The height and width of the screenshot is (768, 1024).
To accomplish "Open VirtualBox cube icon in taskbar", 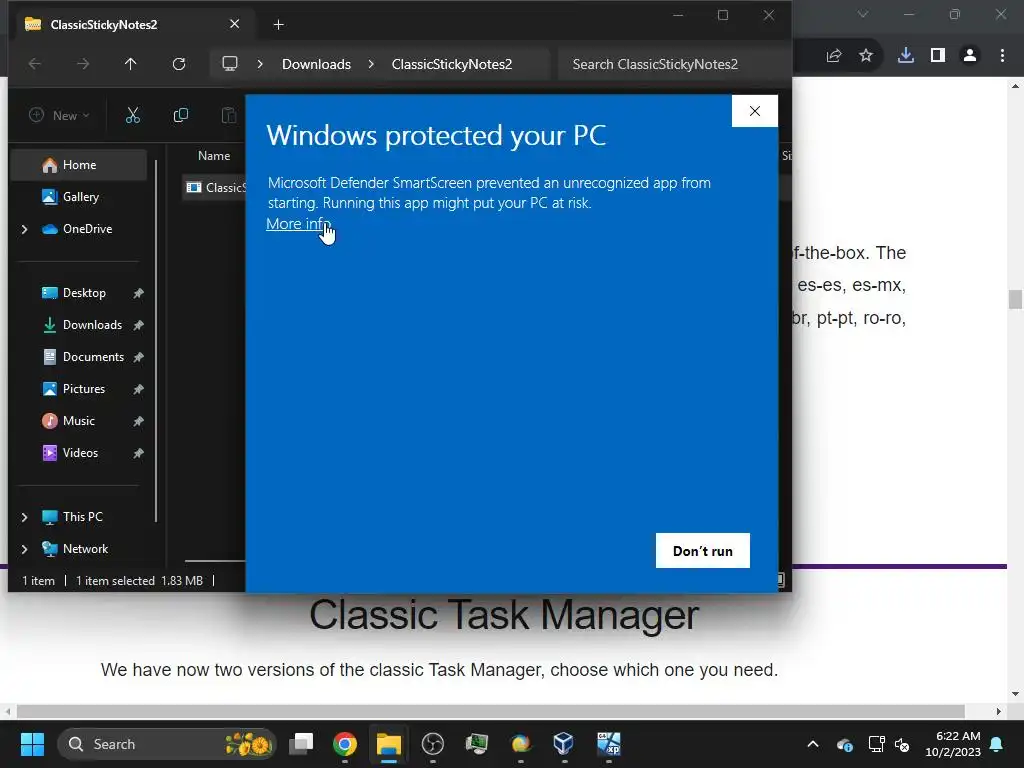I will tap(564, 744).
